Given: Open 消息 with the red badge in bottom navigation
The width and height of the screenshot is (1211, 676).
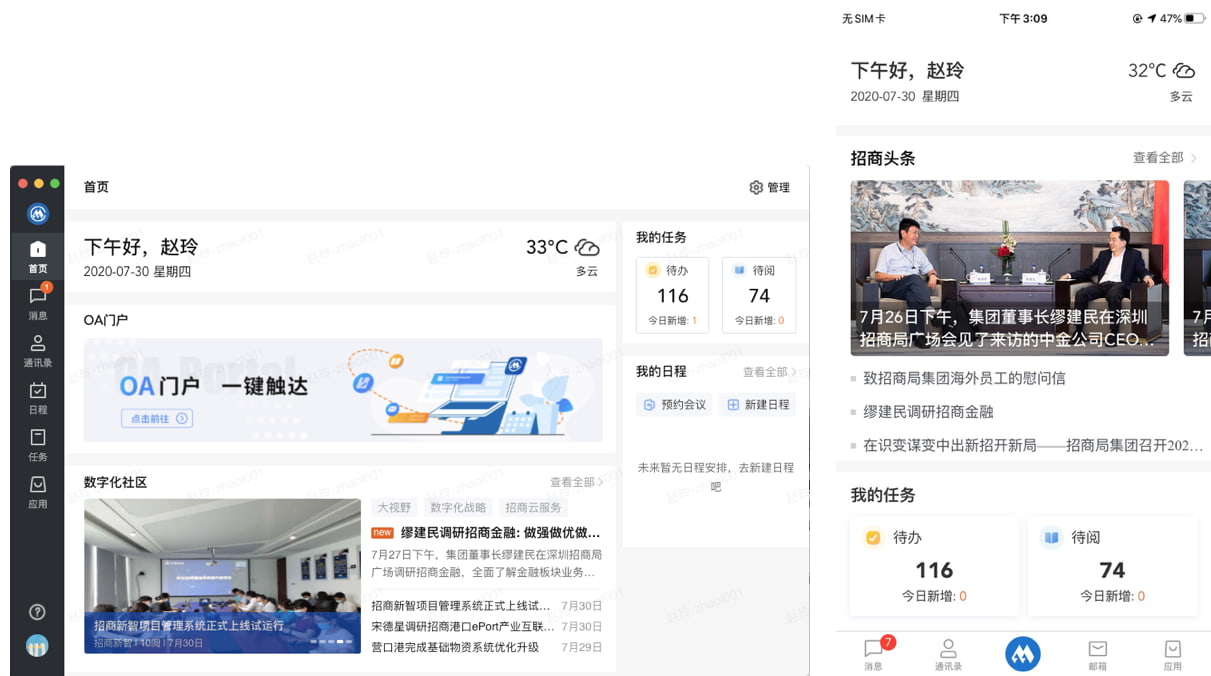Looking at the screenshot, I should [874, 655].
